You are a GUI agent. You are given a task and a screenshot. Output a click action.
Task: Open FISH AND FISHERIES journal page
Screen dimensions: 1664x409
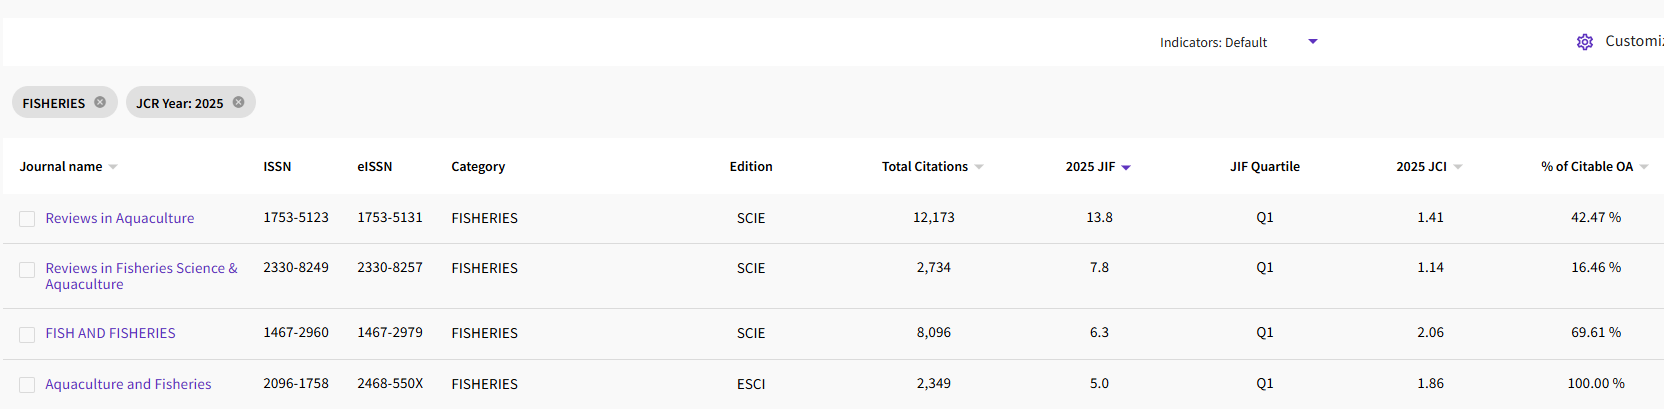point(110,333)
